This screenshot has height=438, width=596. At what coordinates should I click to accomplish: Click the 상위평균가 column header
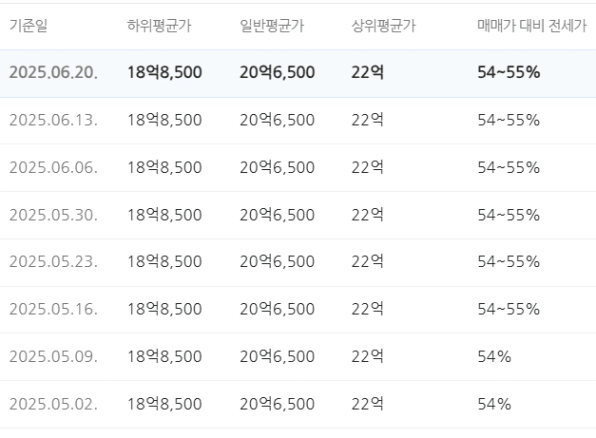click(x=384, y=26)
